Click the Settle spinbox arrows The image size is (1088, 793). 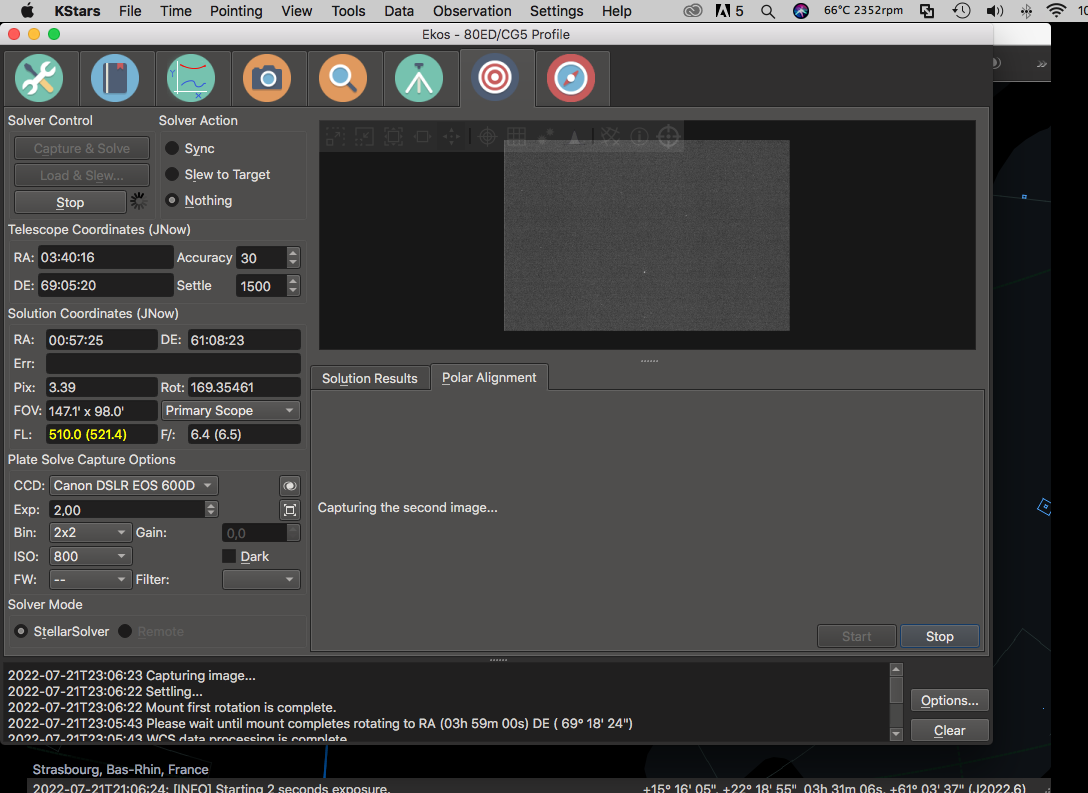click(293, 286)
